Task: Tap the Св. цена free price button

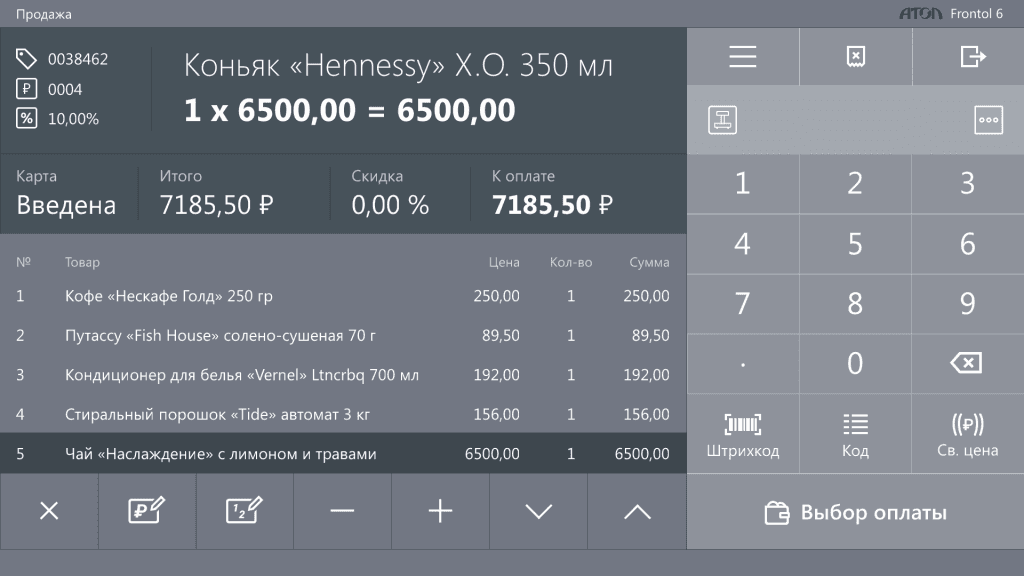Action: pos(968,434)
